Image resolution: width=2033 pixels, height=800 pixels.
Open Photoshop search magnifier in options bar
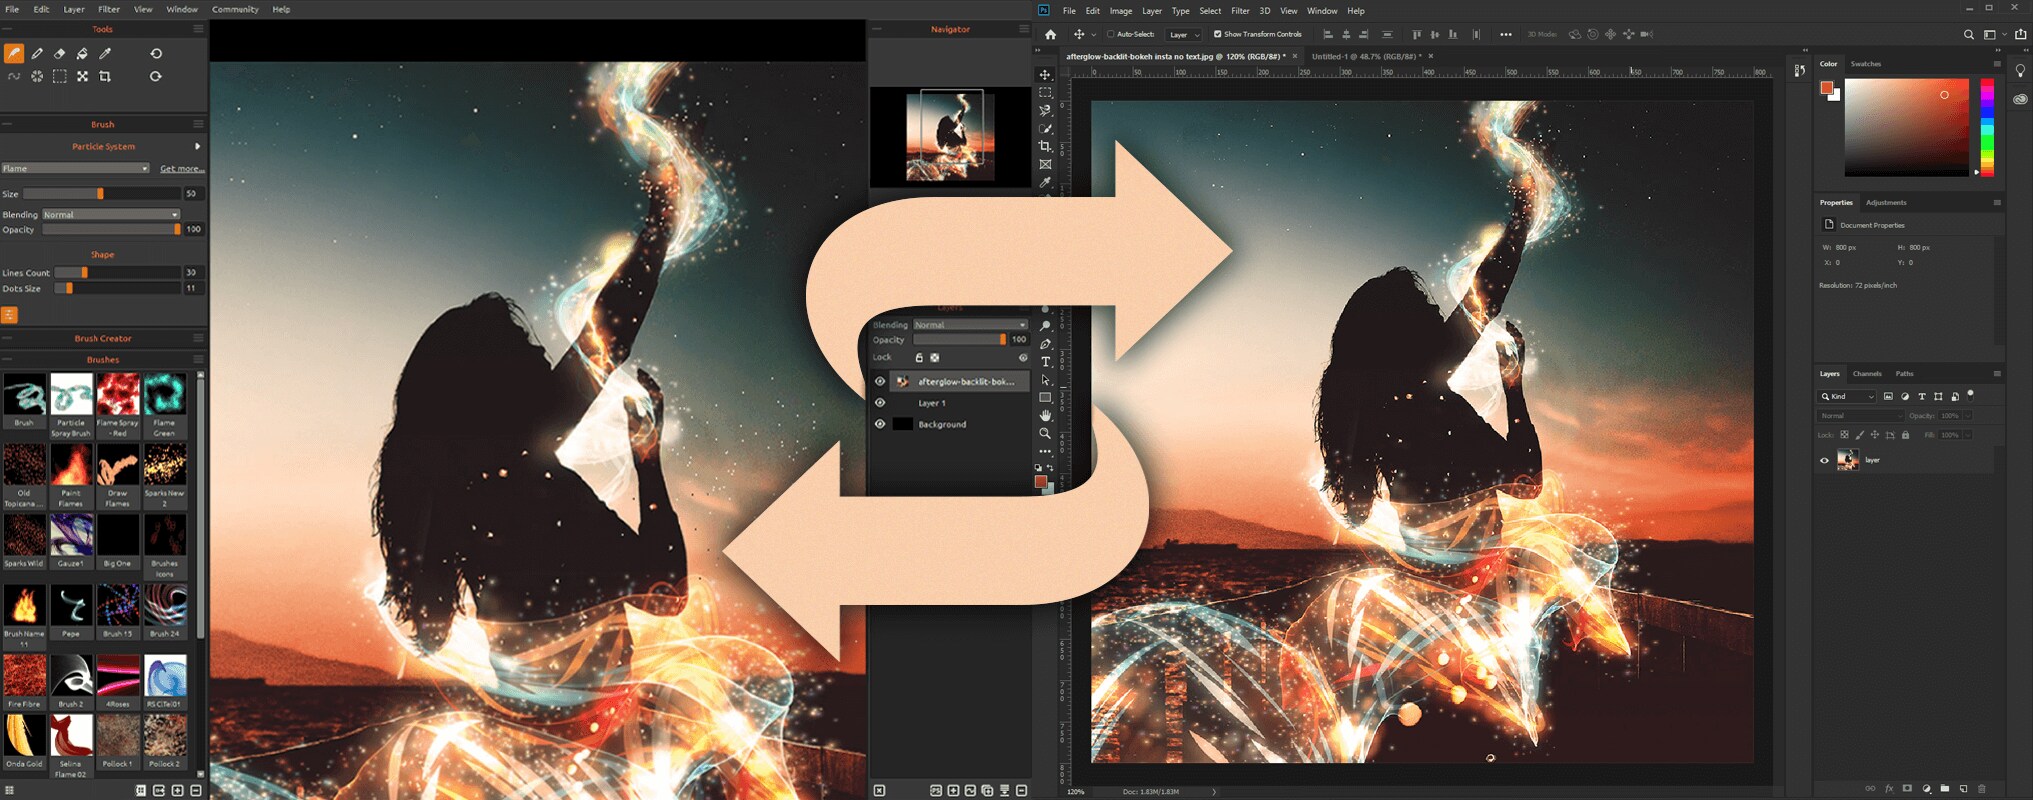coord(1969,34)
